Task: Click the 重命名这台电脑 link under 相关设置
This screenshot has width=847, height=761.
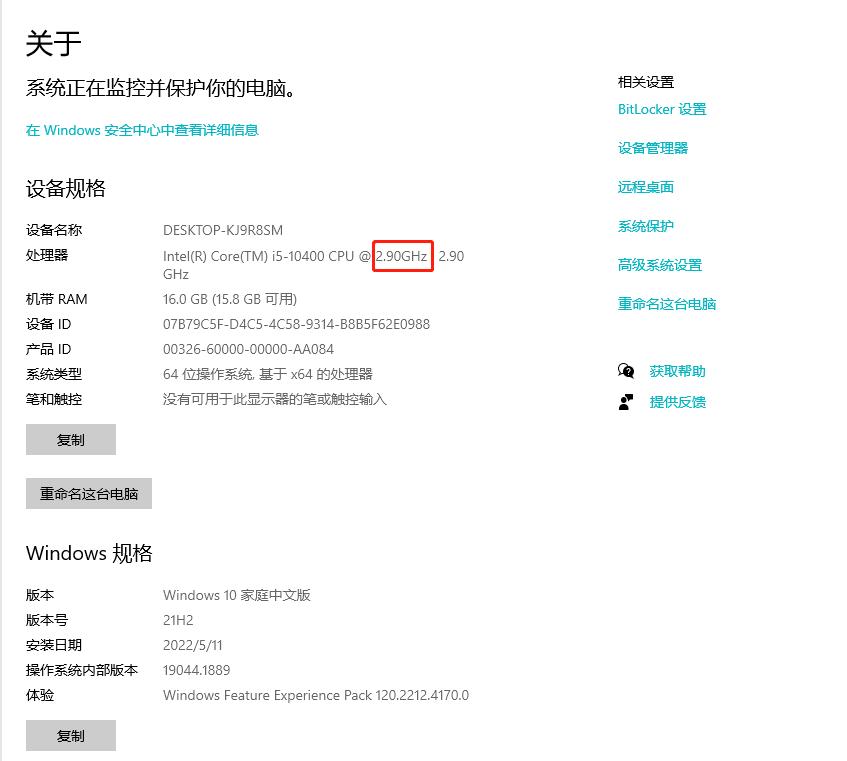Action: pos(666,303)
